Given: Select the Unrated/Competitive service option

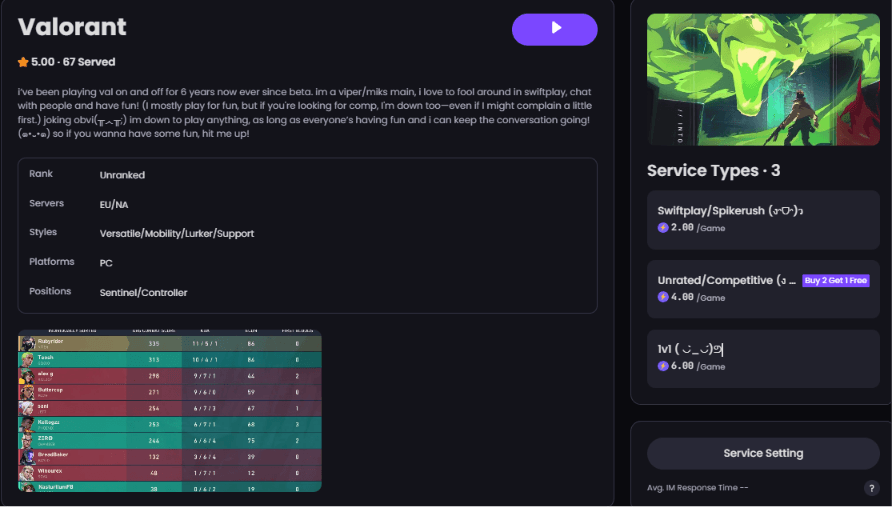Looking at the screenshot, I should coord(763,288).
